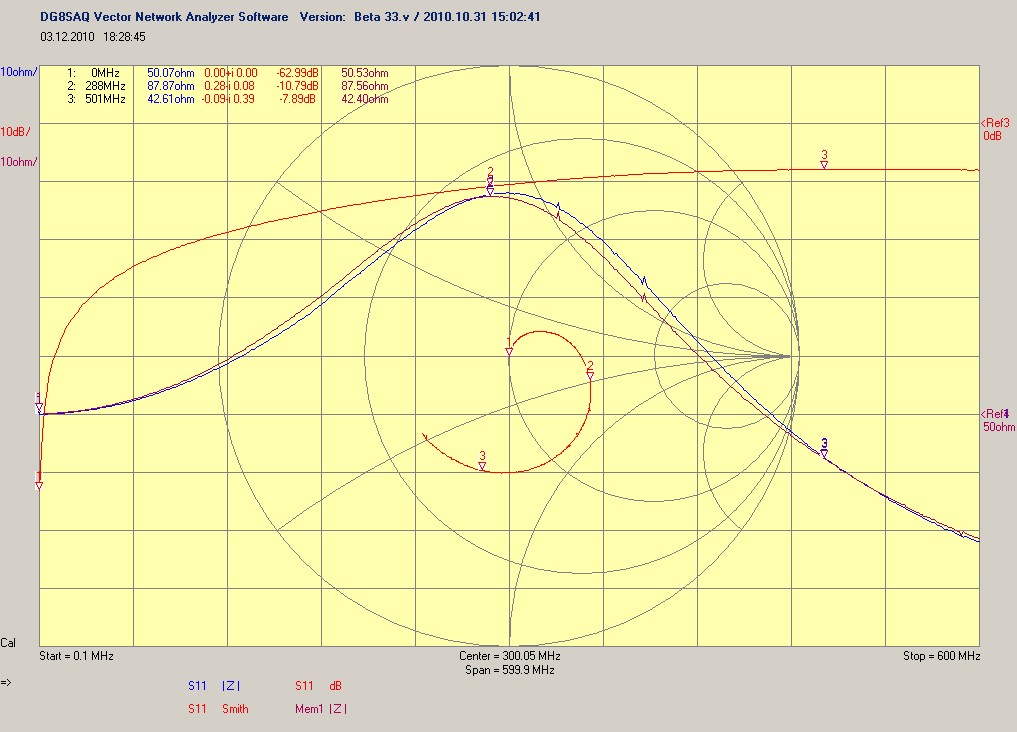Click the 0.00+i 0.00 Smith value

pyautogui.click(x=231, y=73)
